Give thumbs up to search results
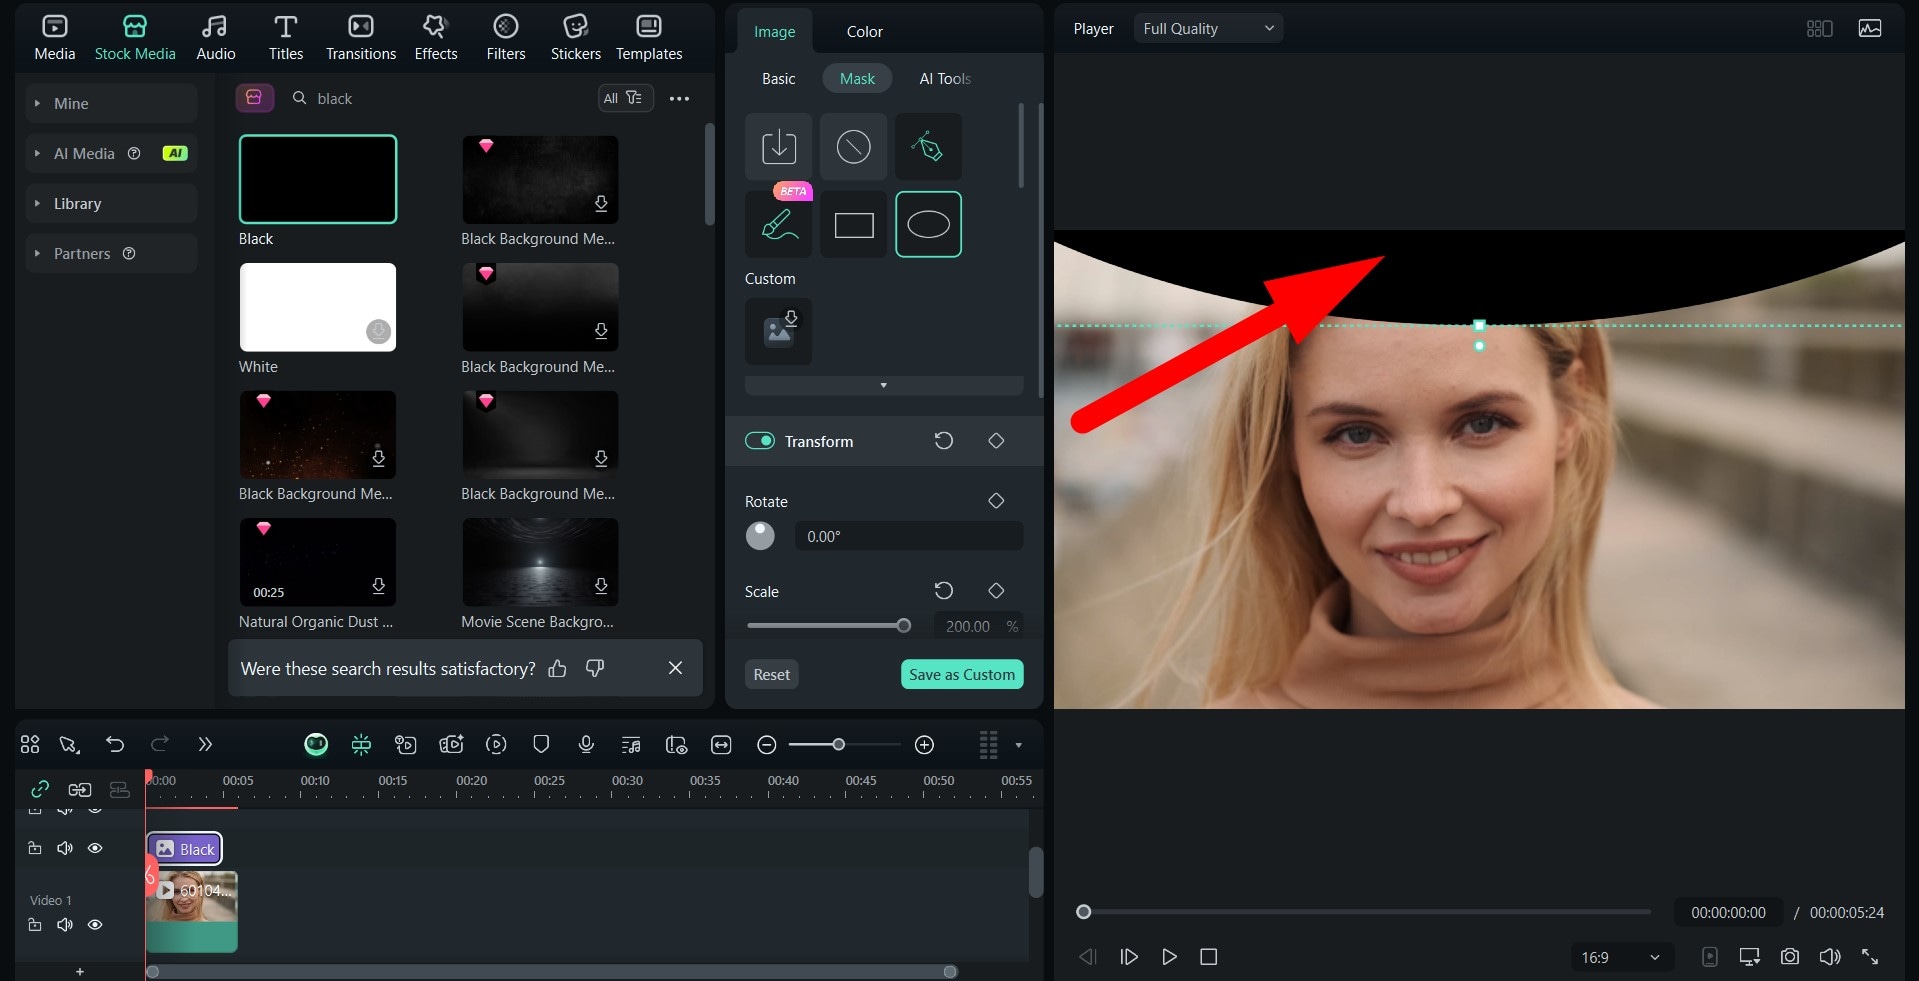The height and width of the screenshot is (981, 1919). (x=558, y=668)
